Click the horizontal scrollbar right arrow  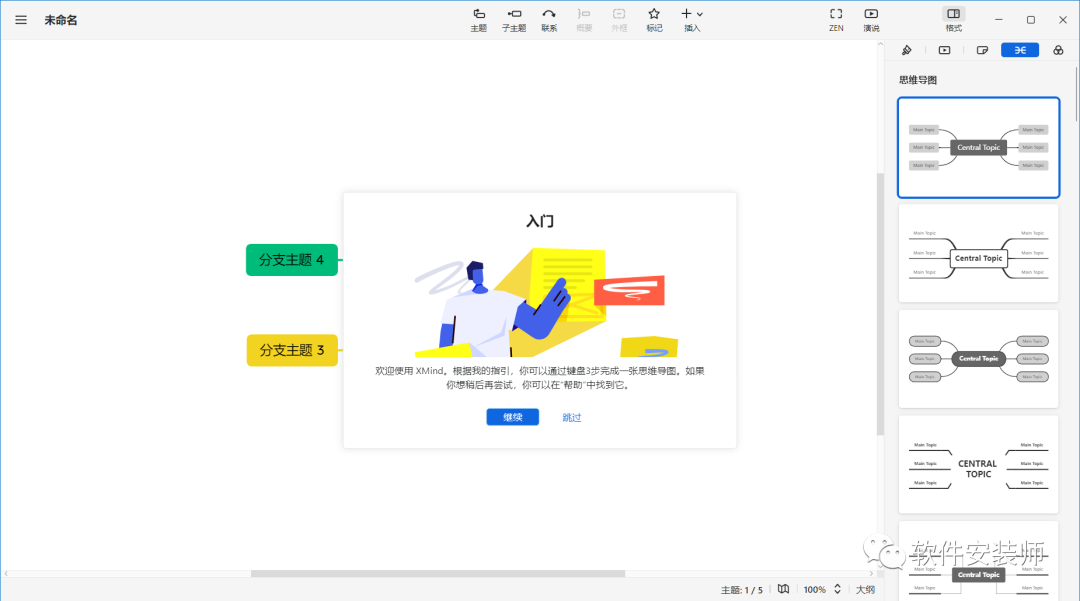[x=871, y=573]
